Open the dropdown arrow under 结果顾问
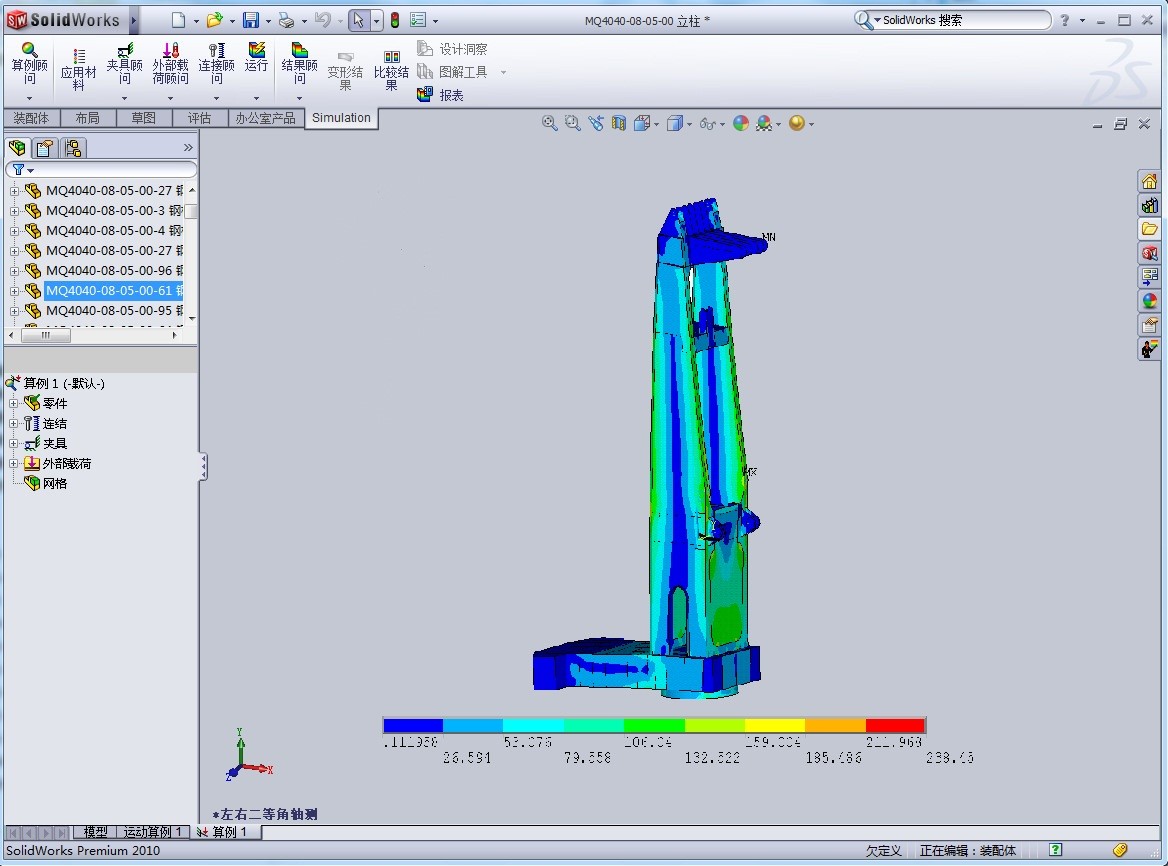Image resolution: width=1168 pixels, height=866 pixels. (299, 98)
